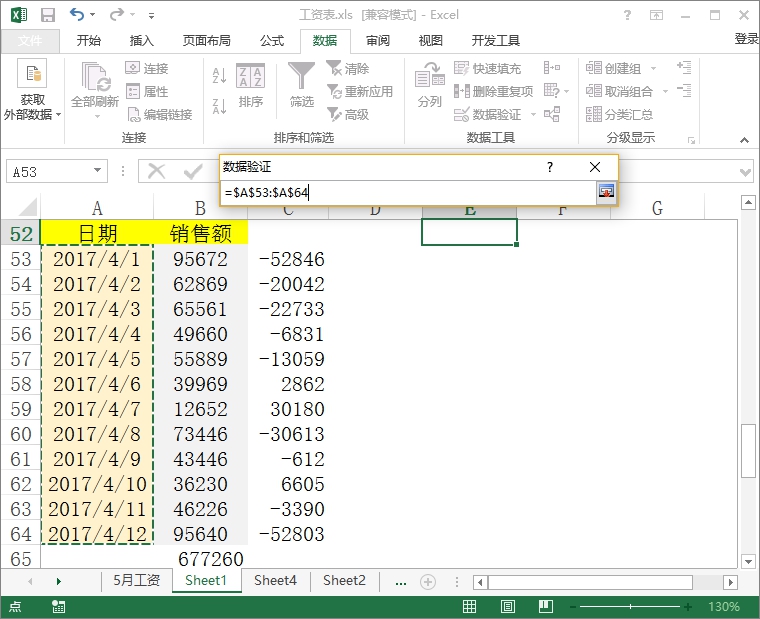The width and height of the screenshot is (760, 619).
Task: Switch to Page Break Preview icon
Action: pyautogui.click(x=546, y=606)
